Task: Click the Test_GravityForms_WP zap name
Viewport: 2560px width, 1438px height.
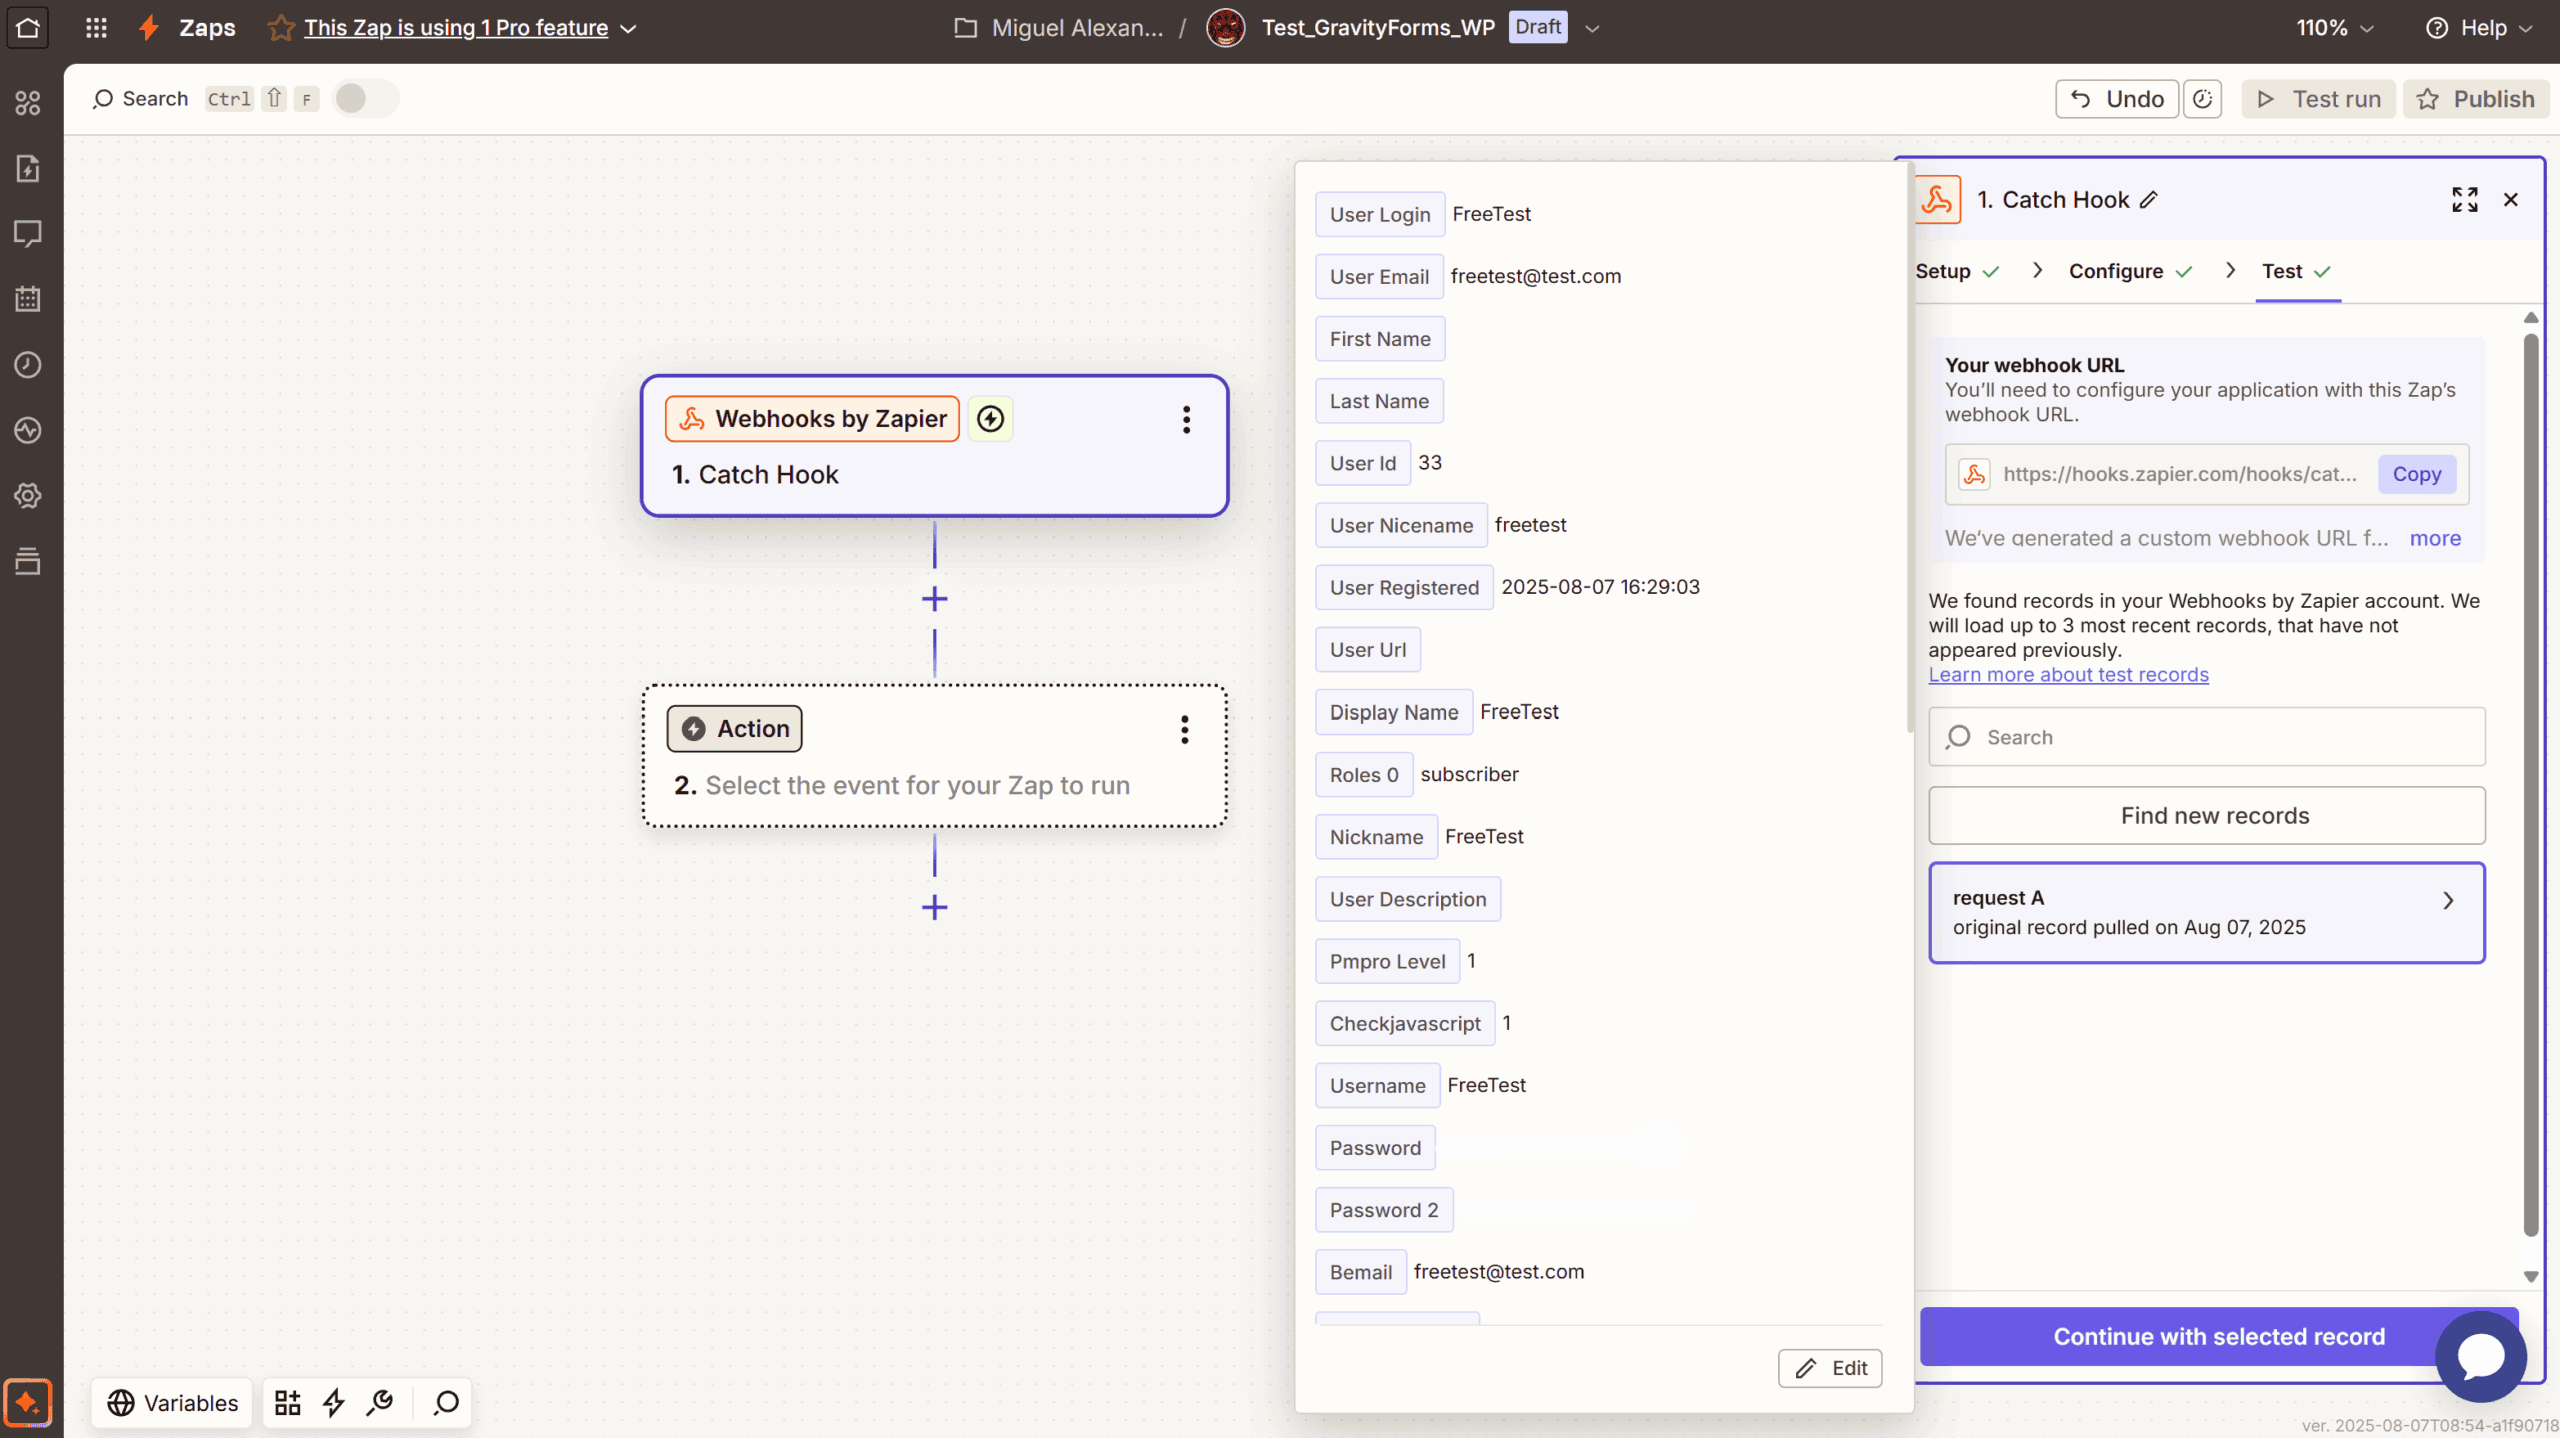Action: click(1378, 28)
